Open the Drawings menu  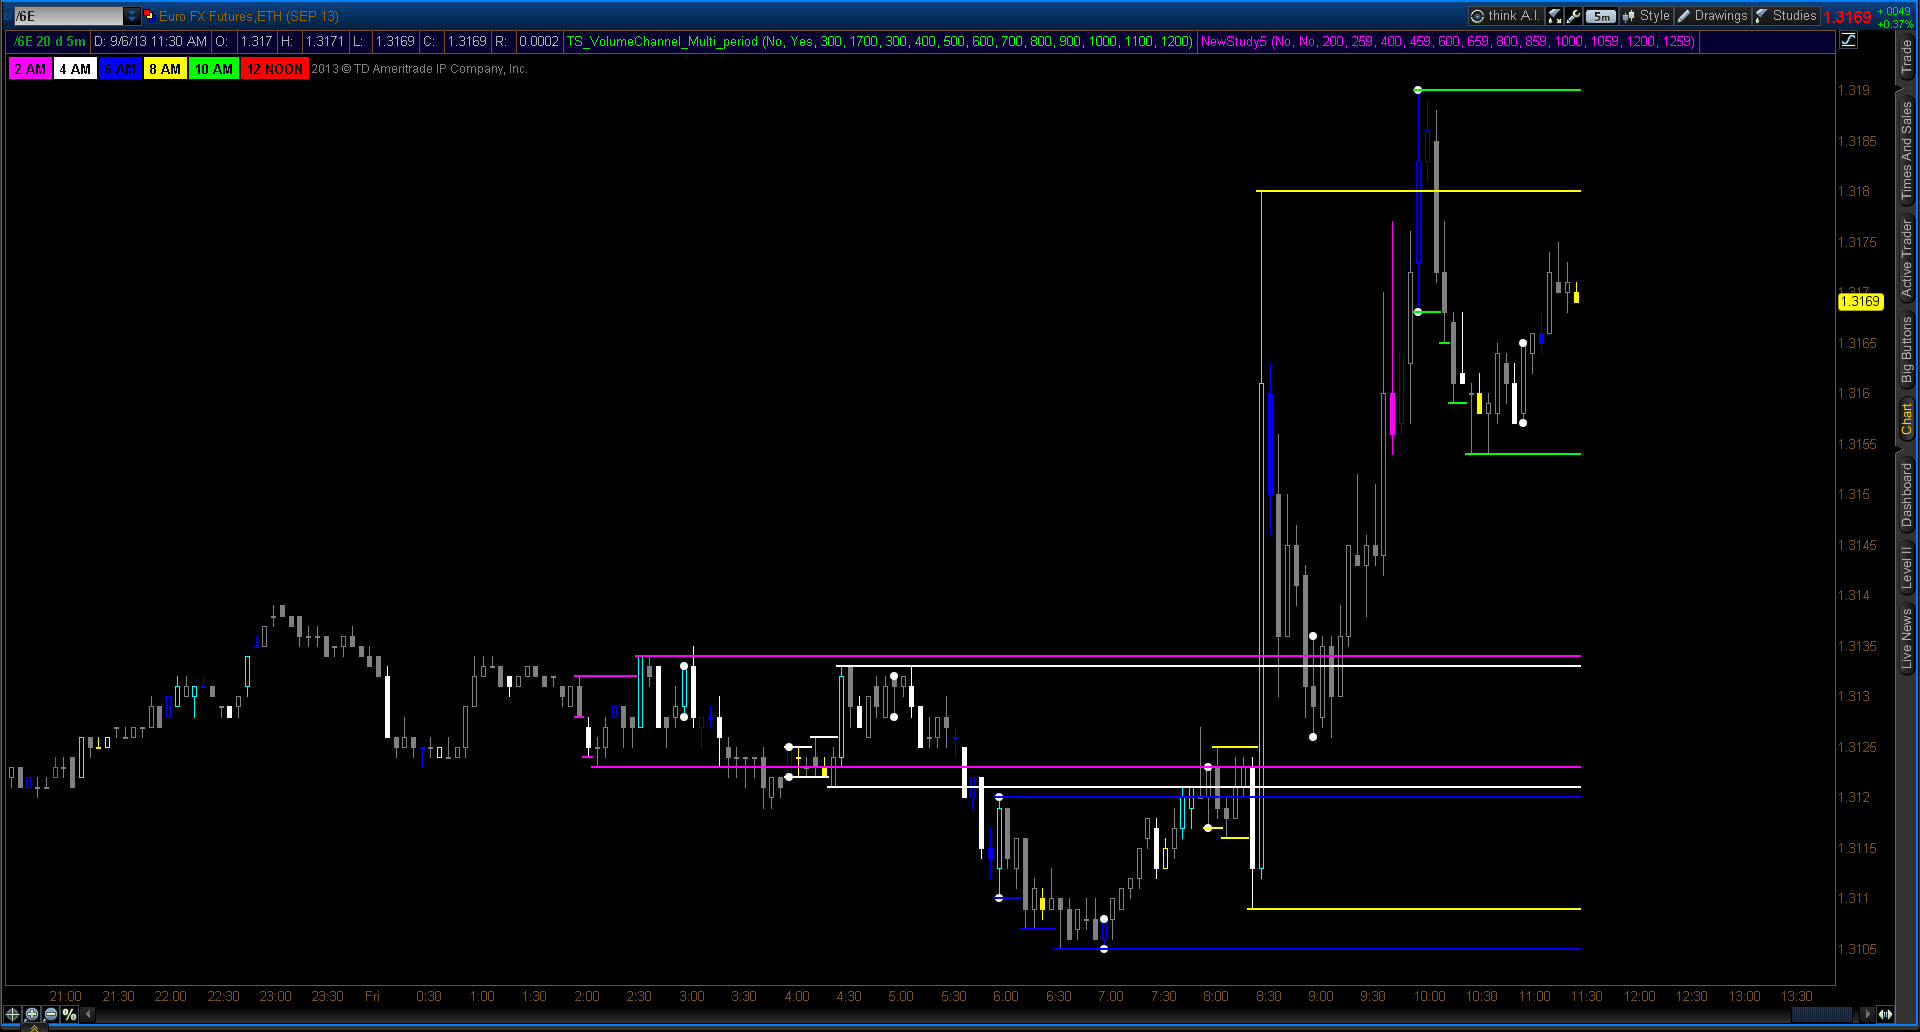tap(1712, 16)
